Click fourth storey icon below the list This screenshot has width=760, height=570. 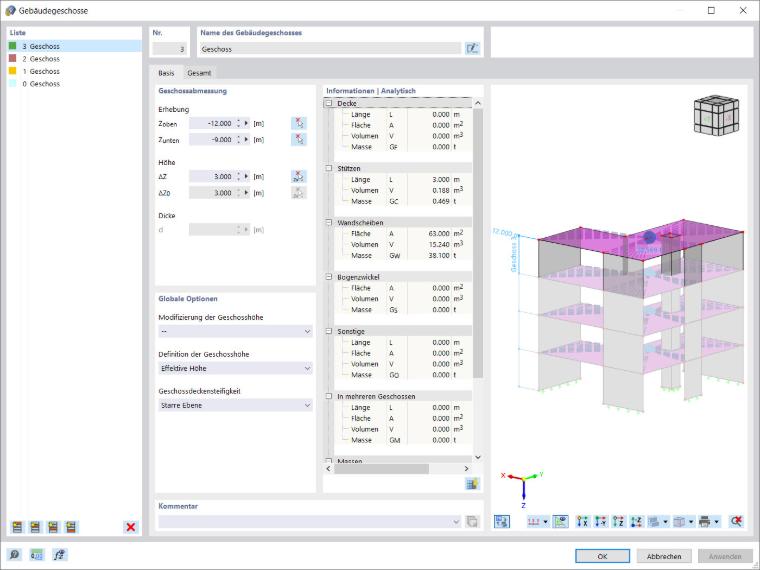pos(71,527)
